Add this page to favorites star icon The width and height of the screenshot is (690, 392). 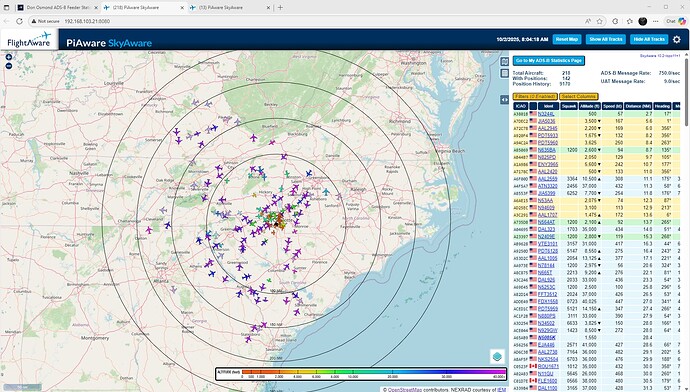[x=600, y=21]
